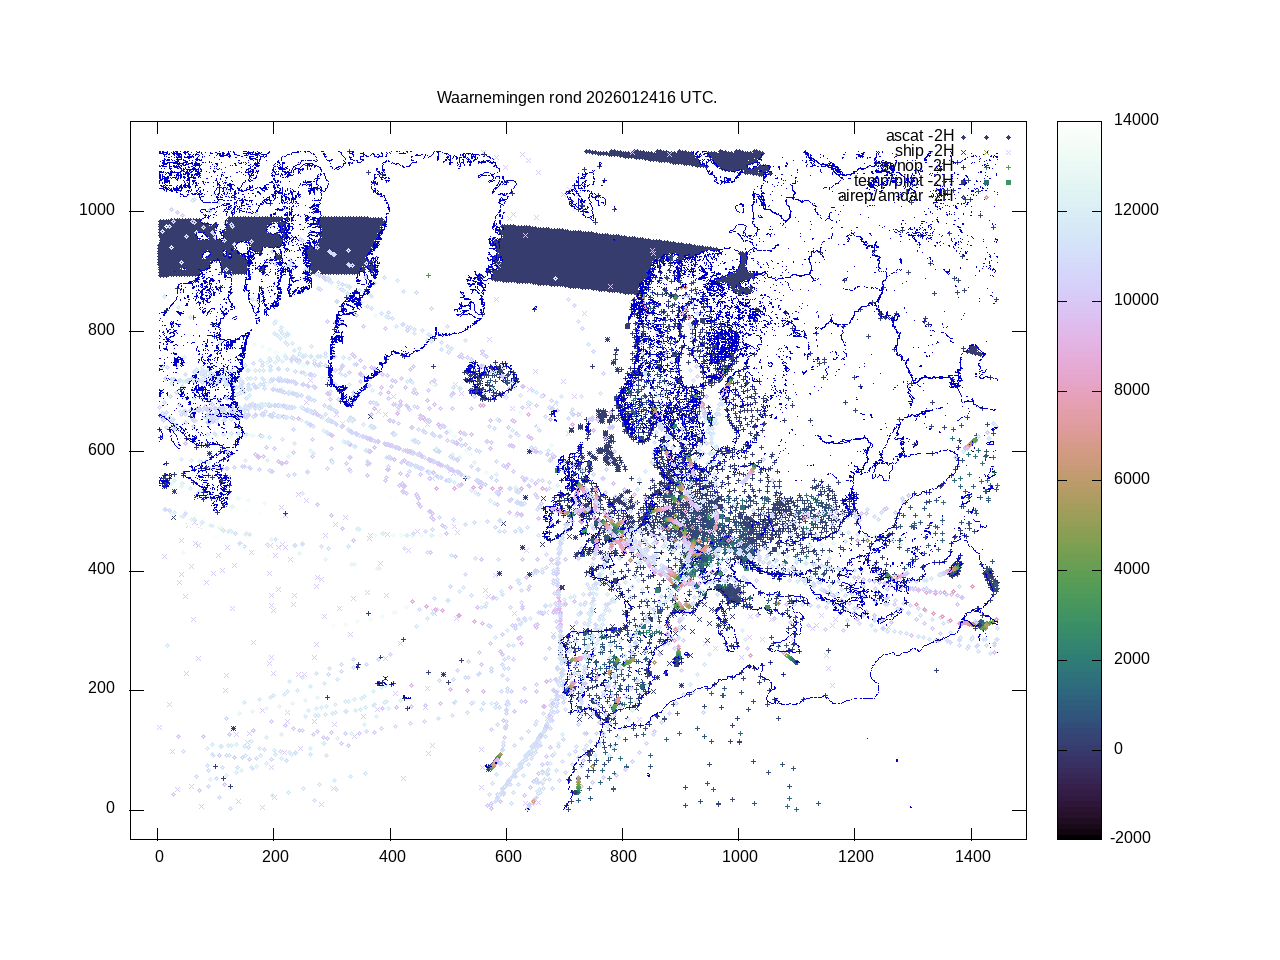Hide the "synop -2H" legend series
The height and width of the screenshot is (960, 1280).
point(917,166)
